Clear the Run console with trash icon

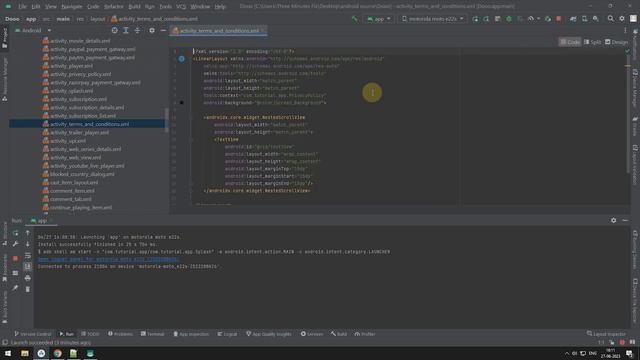(27, 289)
